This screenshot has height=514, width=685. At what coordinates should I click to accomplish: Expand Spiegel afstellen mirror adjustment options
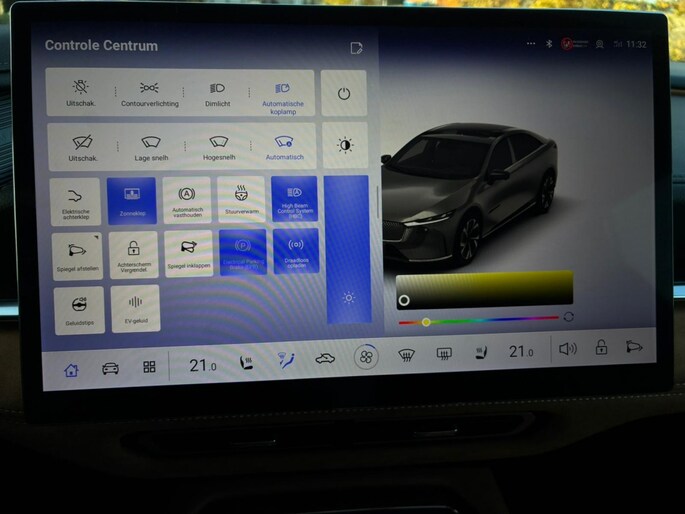77,255
